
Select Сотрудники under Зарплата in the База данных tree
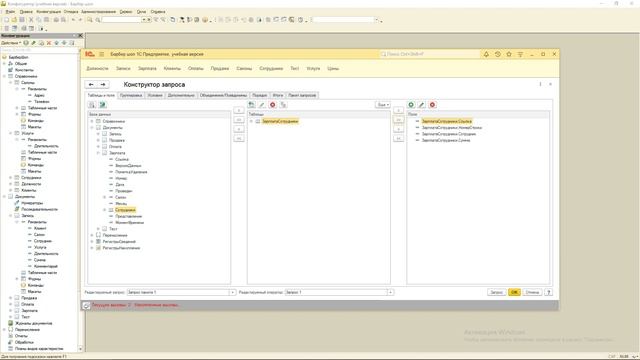coord(125,210)
